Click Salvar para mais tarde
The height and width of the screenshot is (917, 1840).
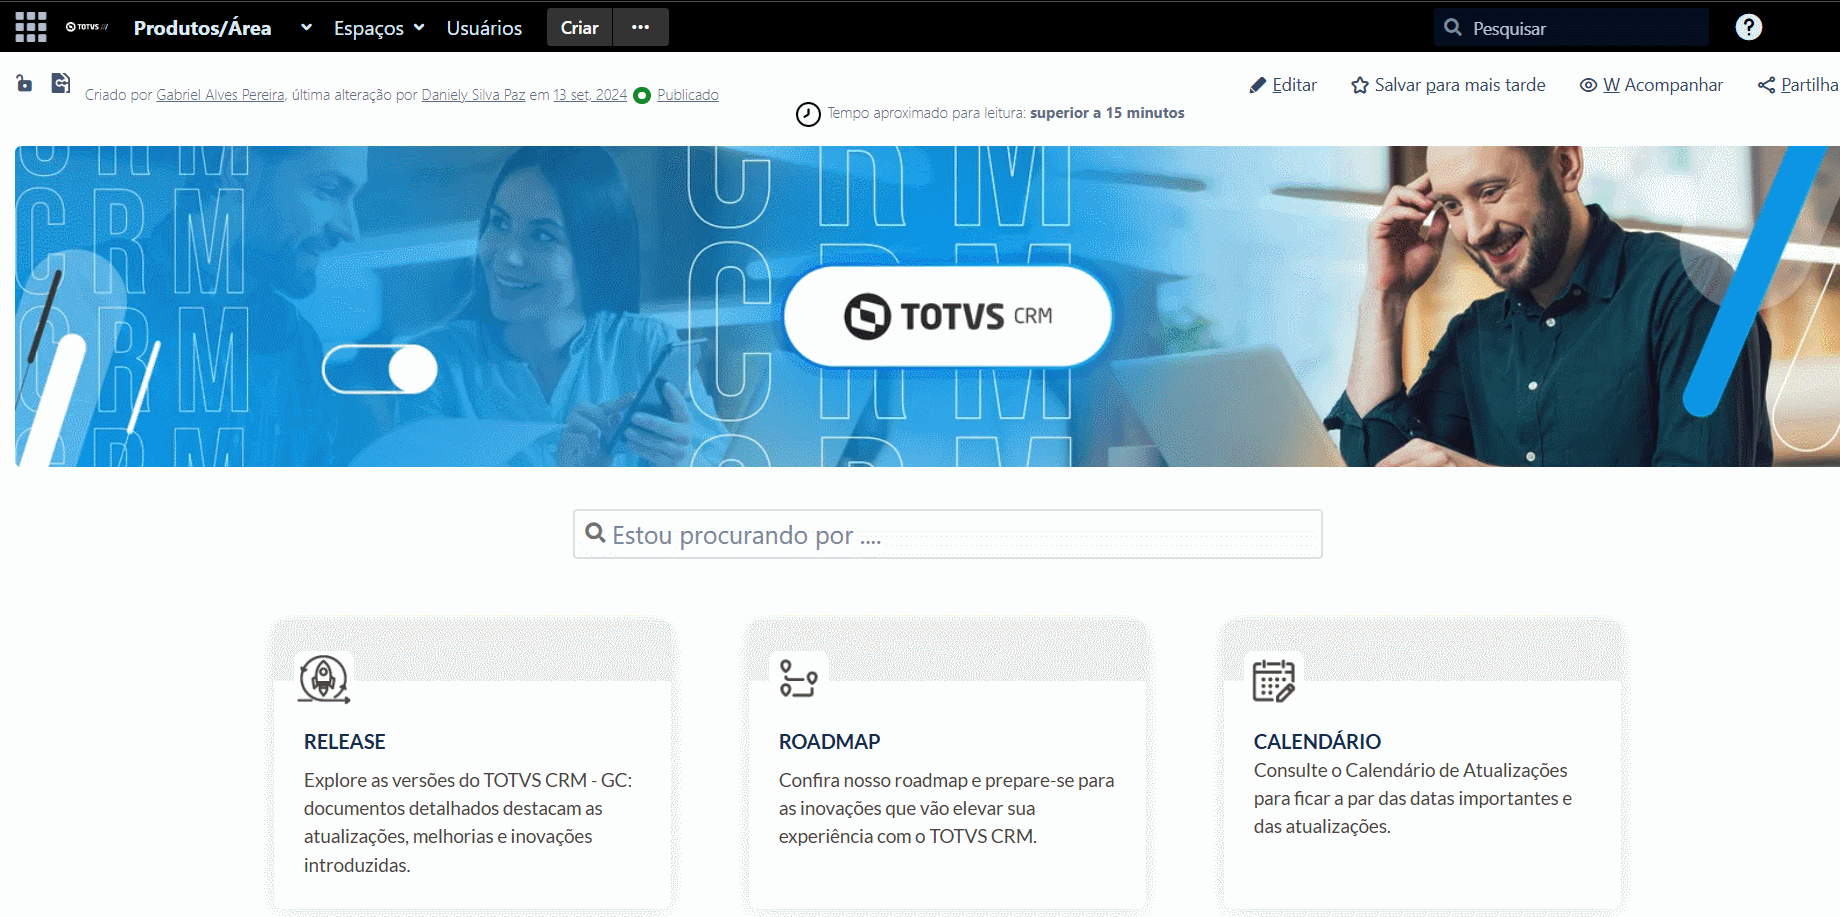(1448, 85)
